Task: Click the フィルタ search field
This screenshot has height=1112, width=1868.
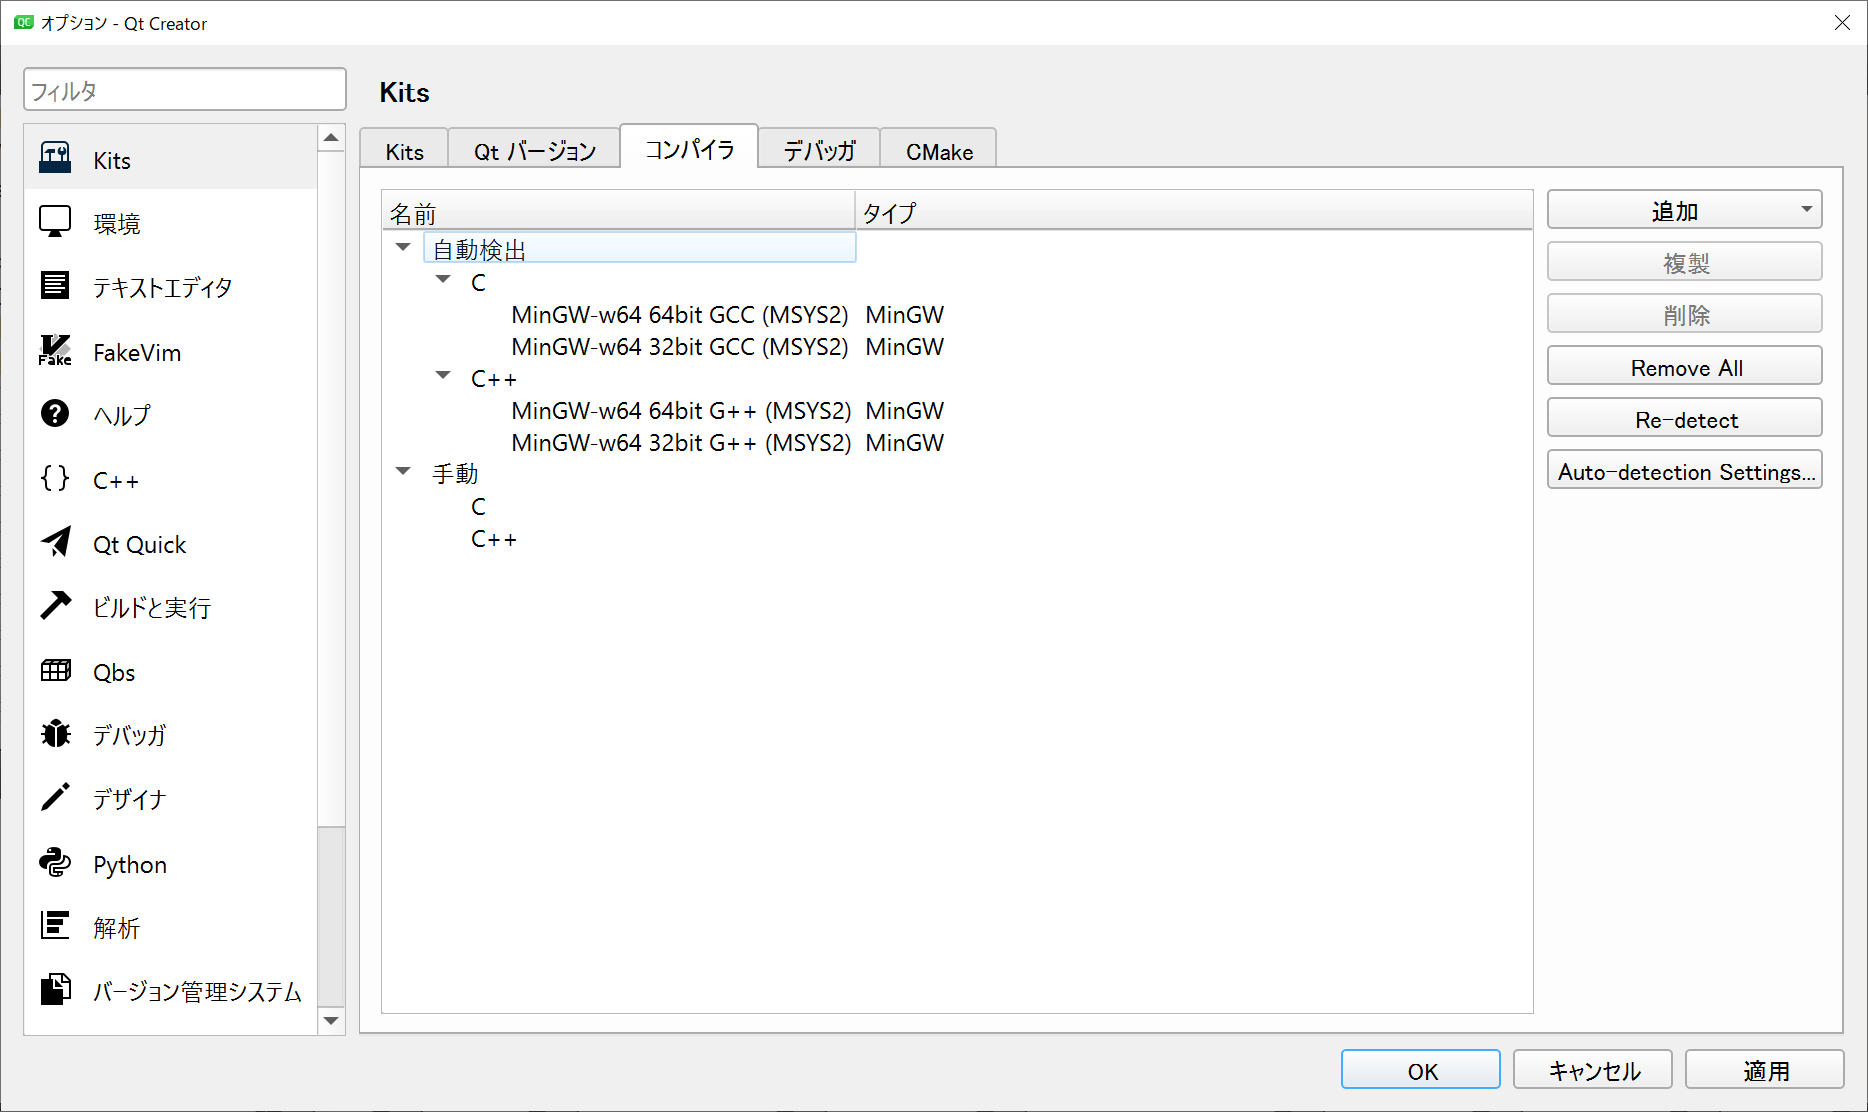Action: tap(185, 90)
